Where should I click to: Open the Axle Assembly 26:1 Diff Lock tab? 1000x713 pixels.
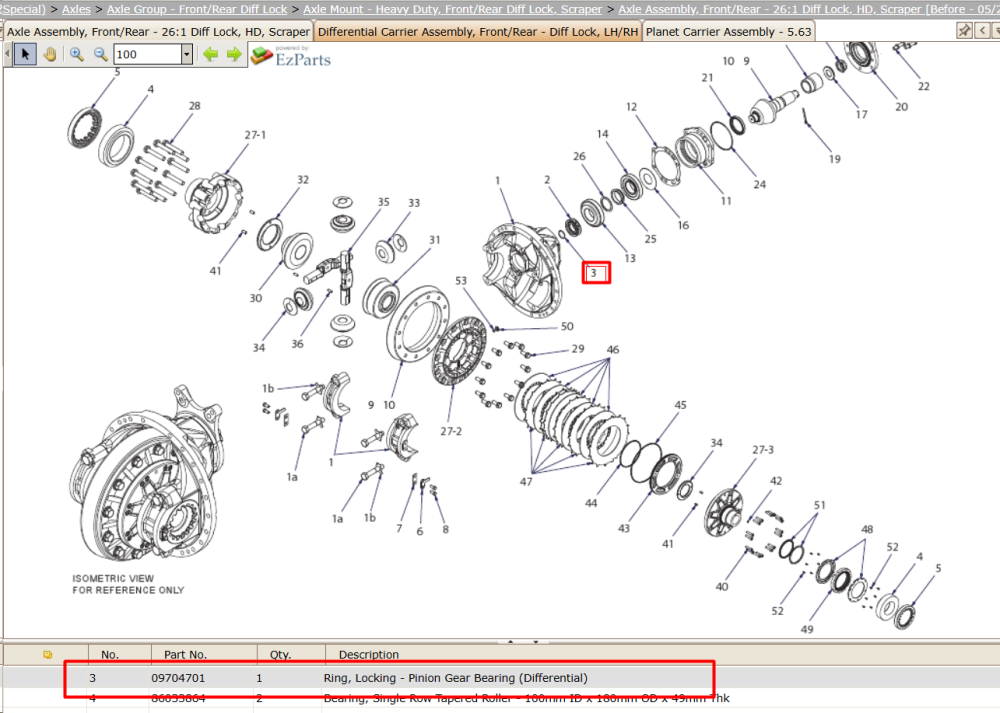tap(158, 31)
